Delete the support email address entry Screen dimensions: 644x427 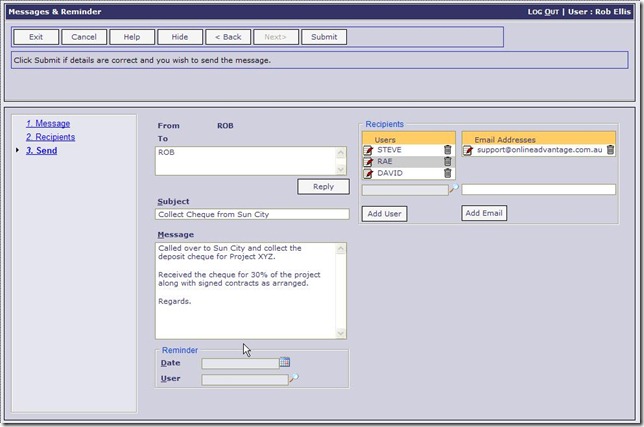pos(610,150)
